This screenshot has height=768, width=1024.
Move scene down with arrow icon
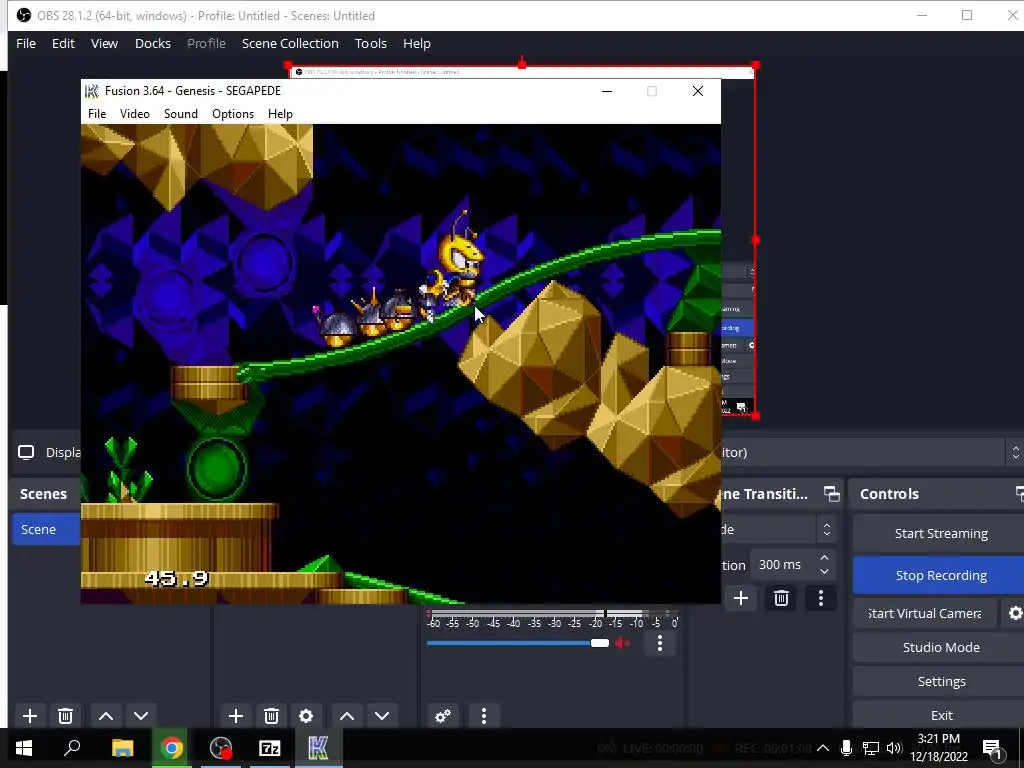click(x=141, y=716)
